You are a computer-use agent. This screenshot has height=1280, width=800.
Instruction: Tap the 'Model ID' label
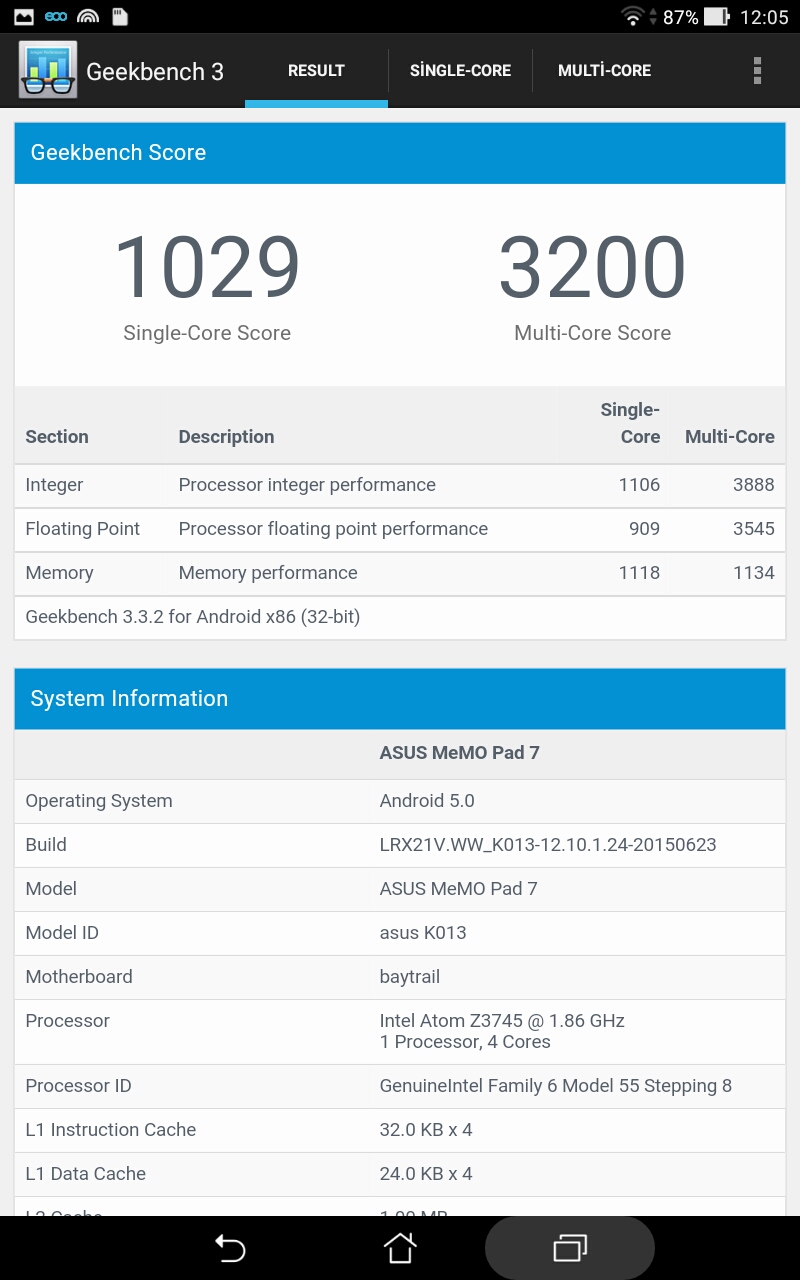click(62, 933)
